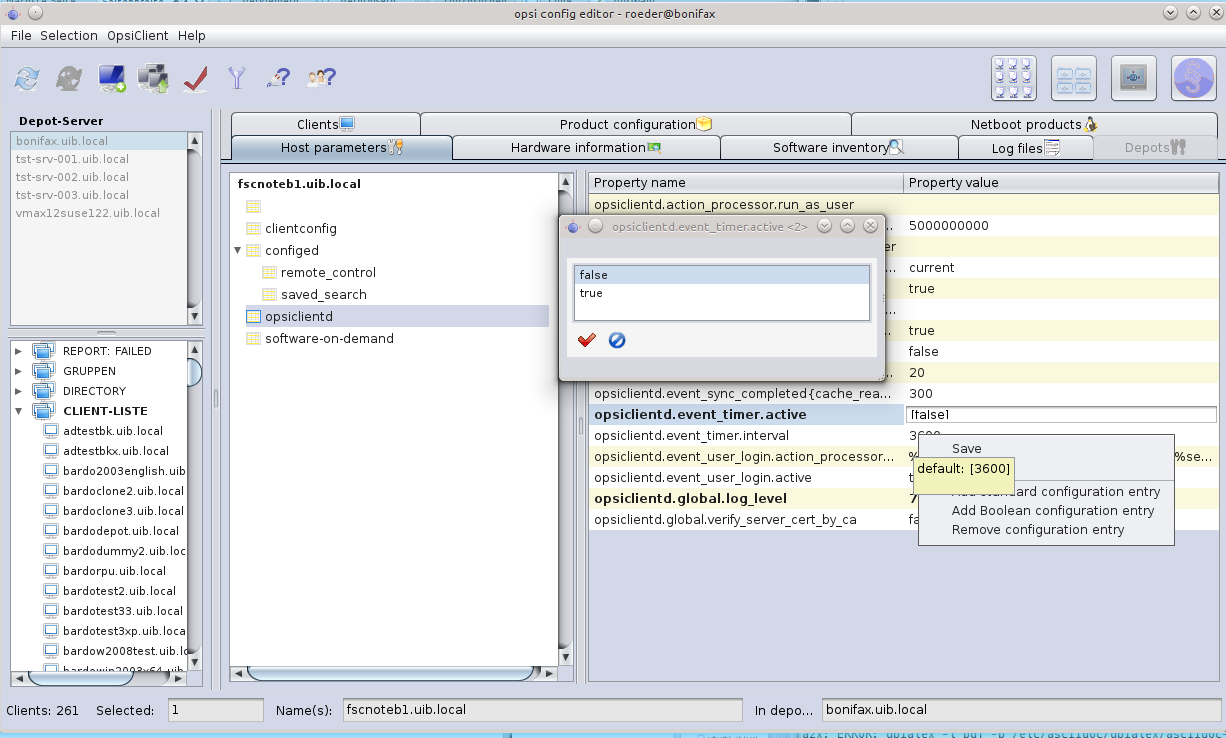Confirm dialog value with red checkmark
The image size is (1226, 738).
point(587,340)
